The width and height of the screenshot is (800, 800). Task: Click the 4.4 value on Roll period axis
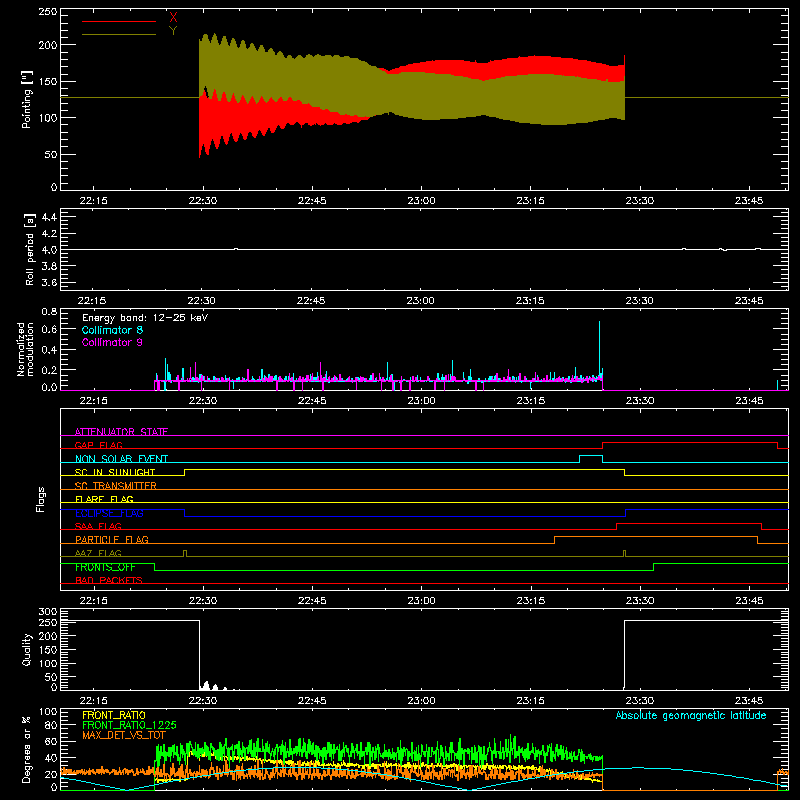(x=49, y=217)
